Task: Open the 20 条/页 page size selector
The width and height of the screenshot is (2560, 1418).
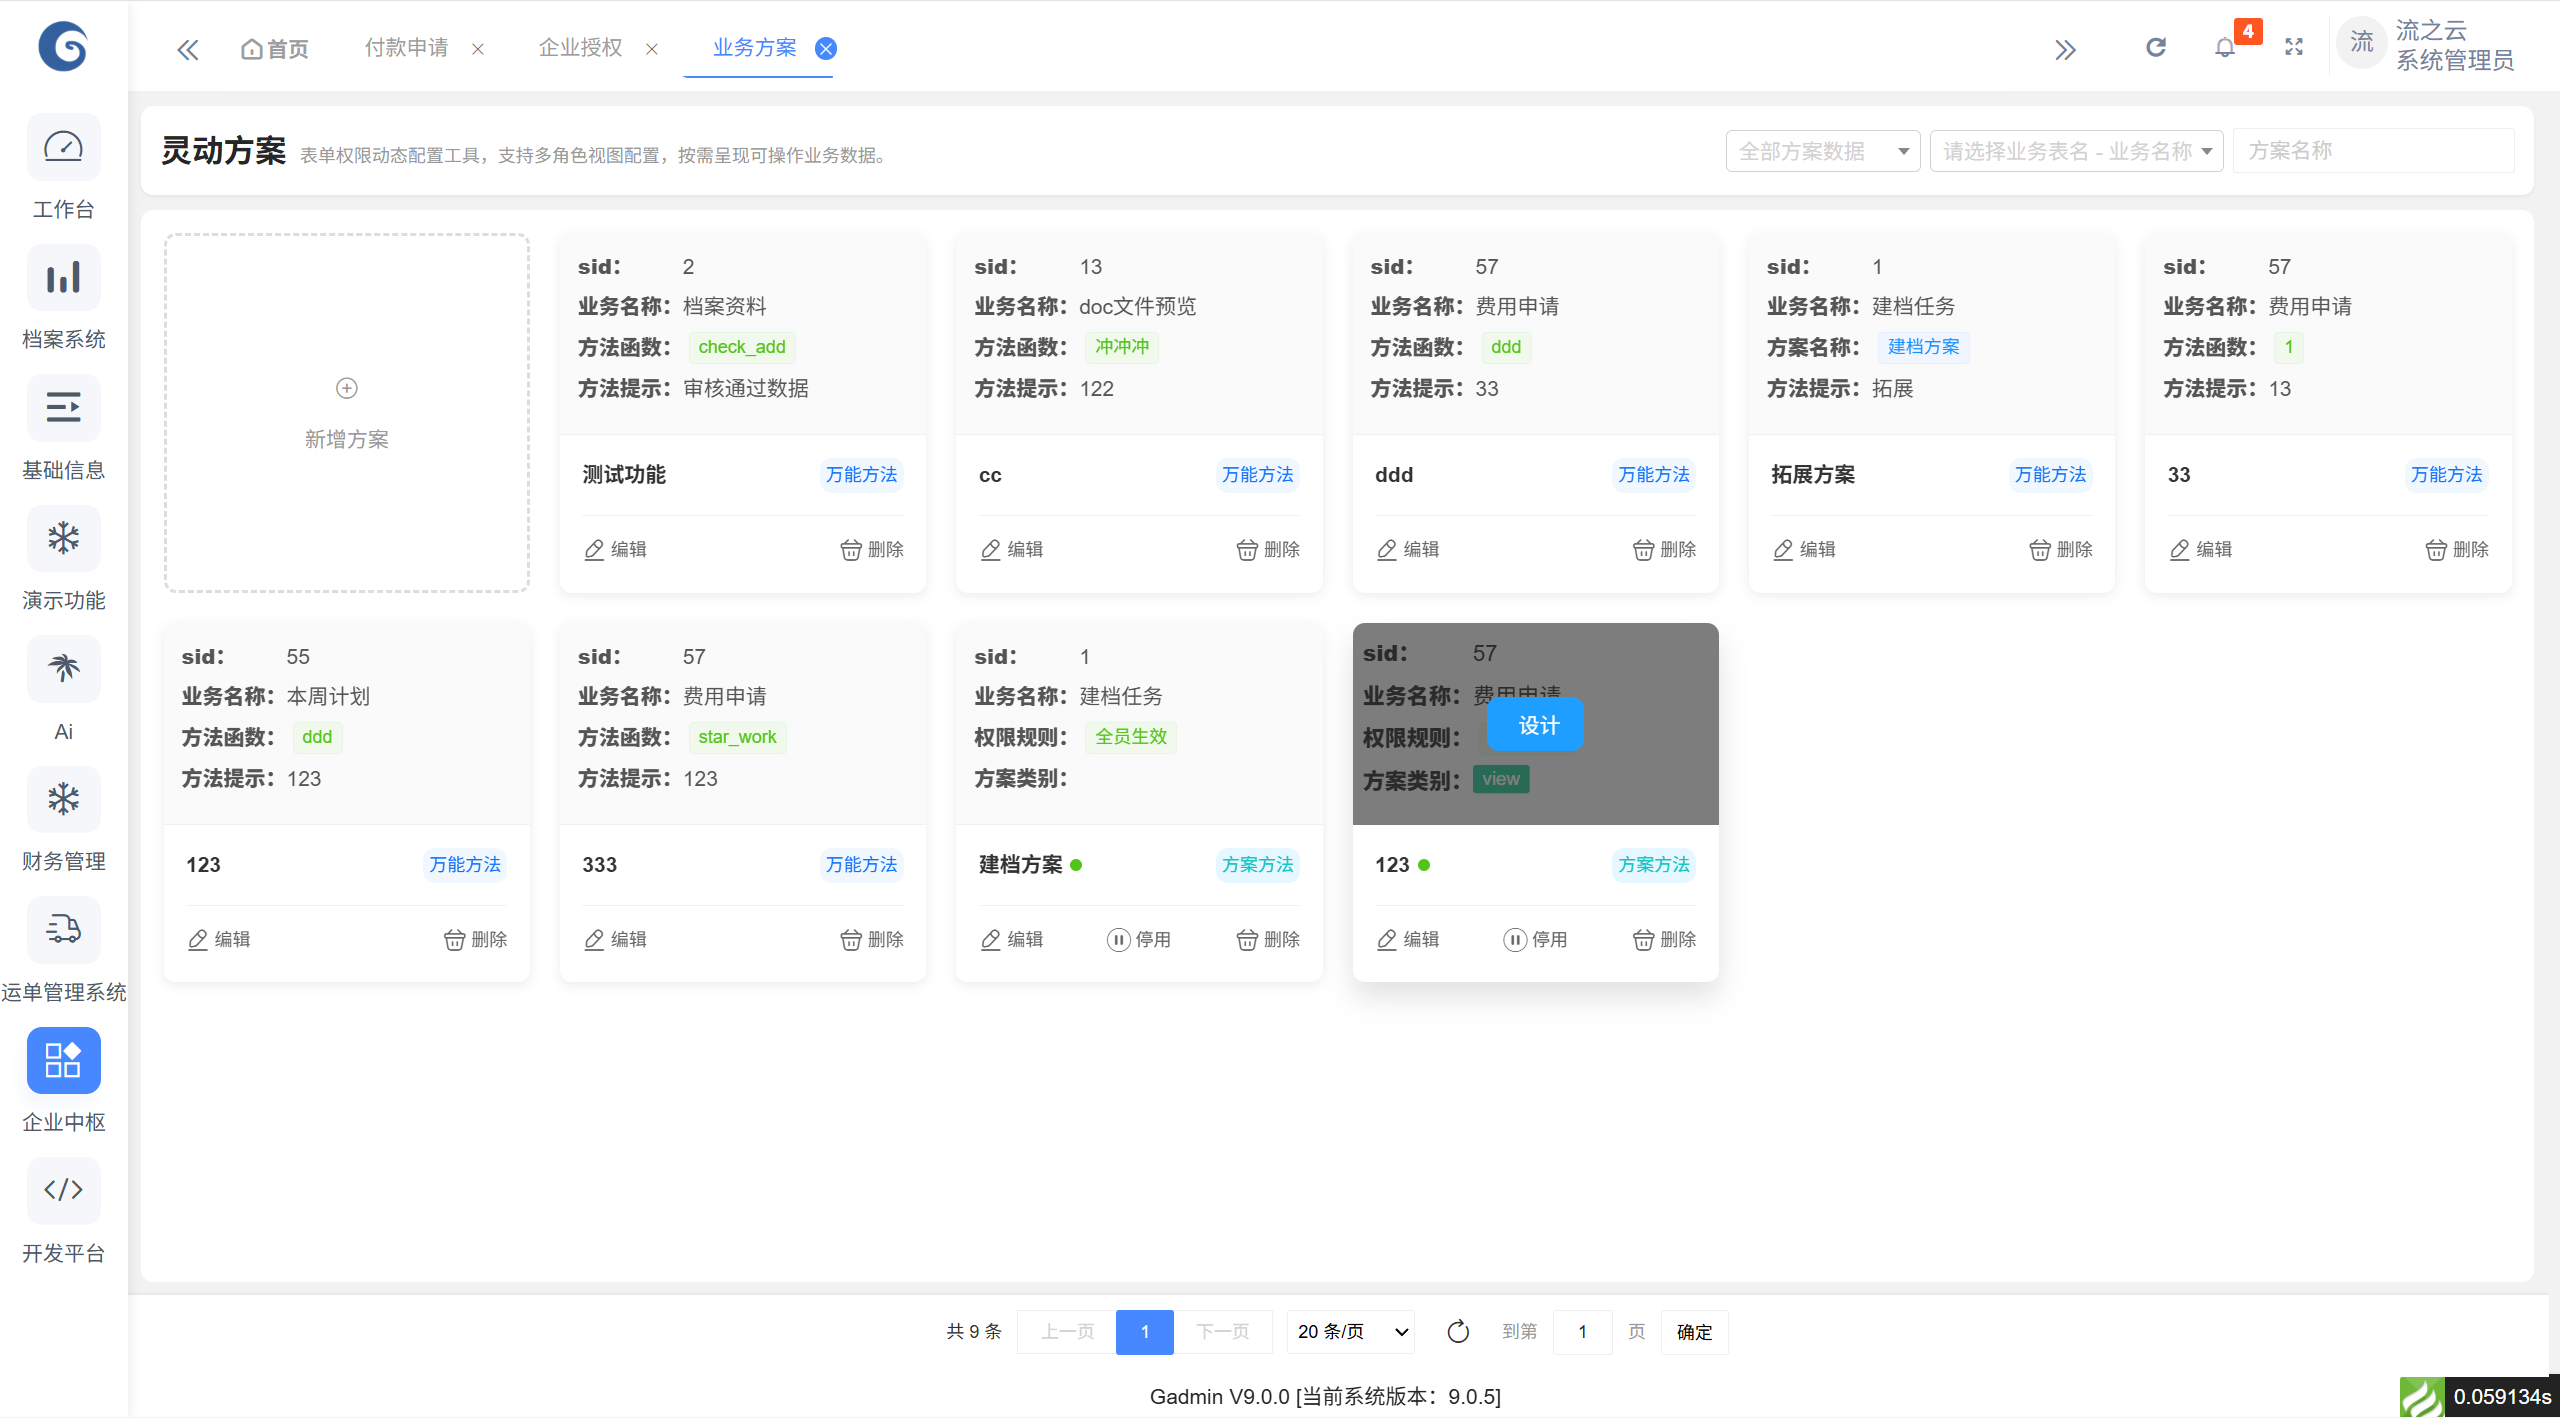Action: 1350,1332
